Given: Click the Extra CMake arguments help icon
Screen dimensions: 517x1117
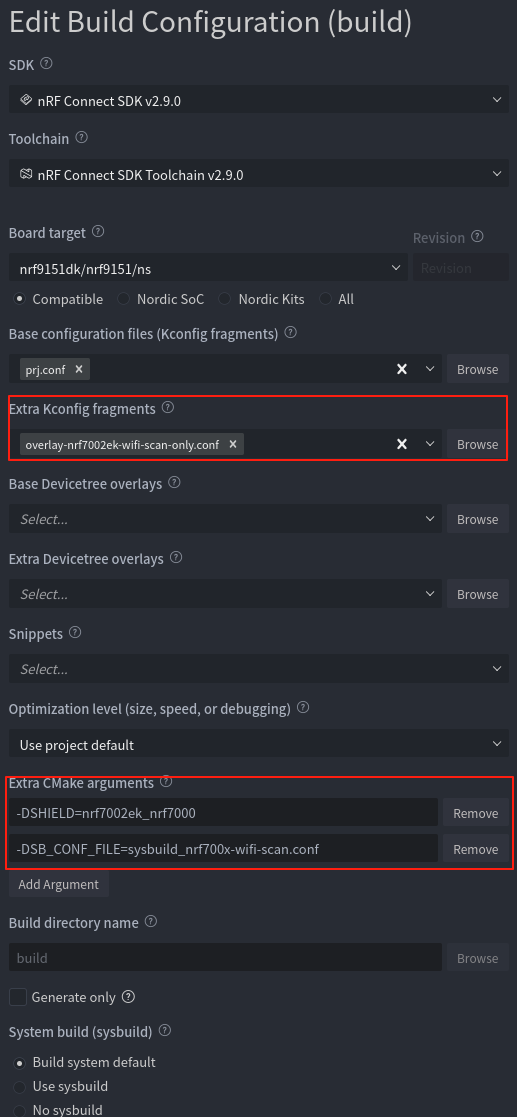Looking at the screenshot, I should (166, 781).
